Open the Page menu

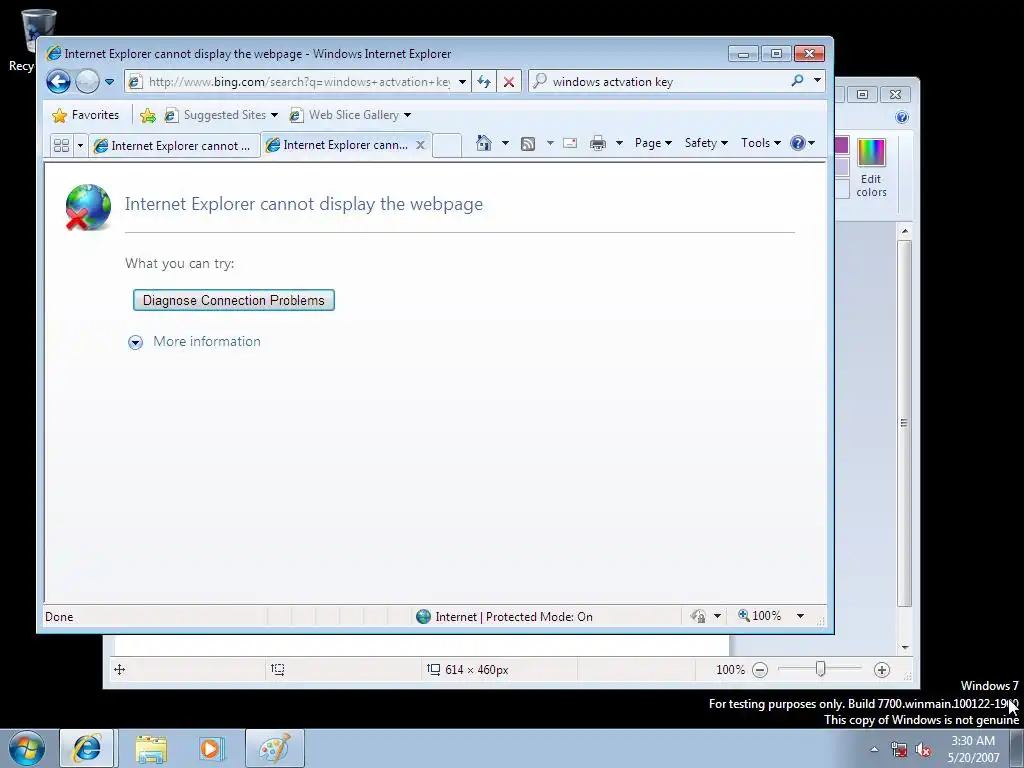(652, 143)
